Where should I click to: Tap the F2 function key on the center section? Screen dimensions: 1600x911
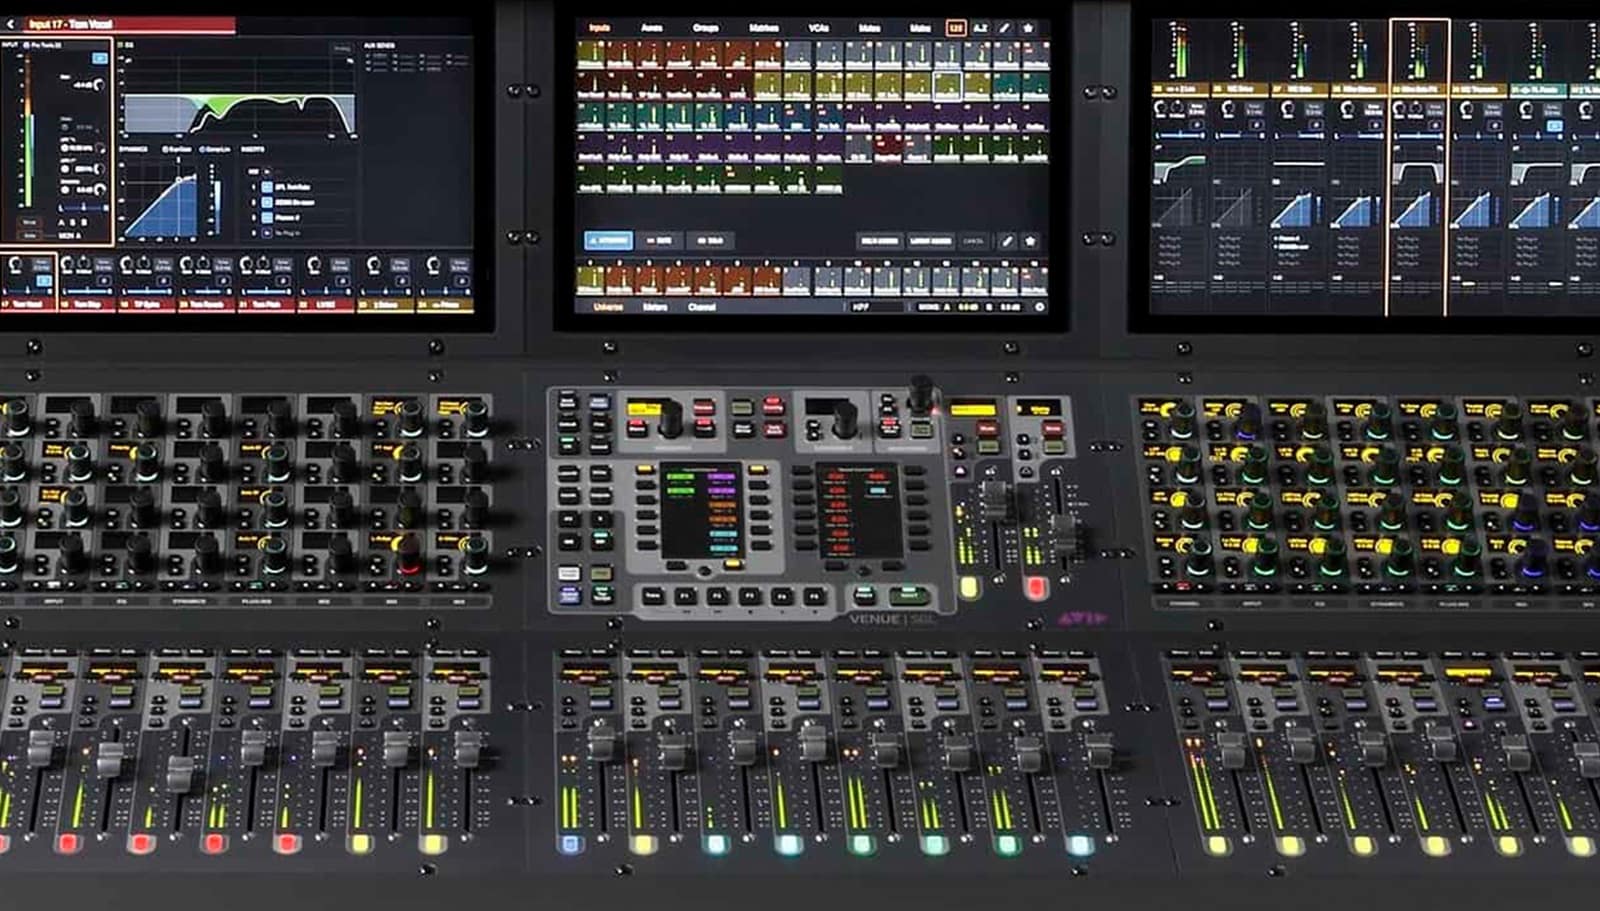[x=718, y=596]
